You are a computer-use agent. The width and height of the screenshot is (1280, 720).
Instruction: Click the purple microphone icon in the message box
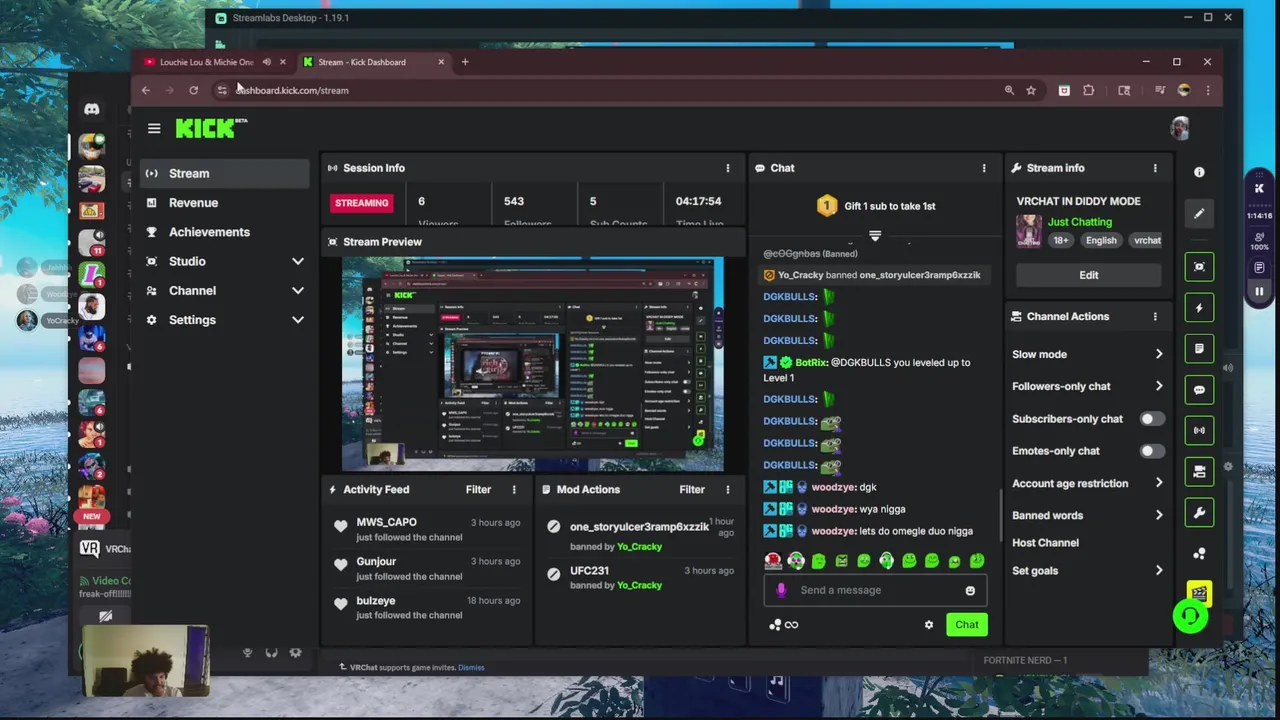coord(781,590)
